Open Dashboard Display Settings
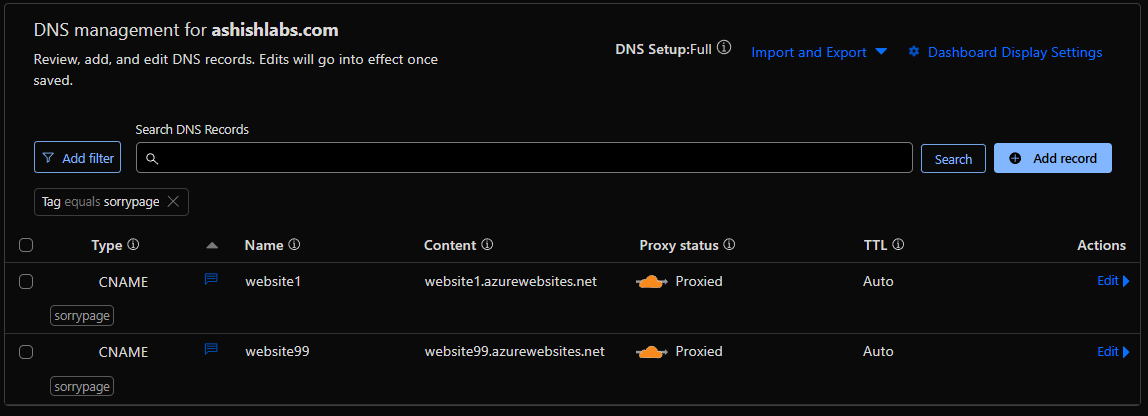This screenshot has width=1148, height=416. coord(1005,52)
